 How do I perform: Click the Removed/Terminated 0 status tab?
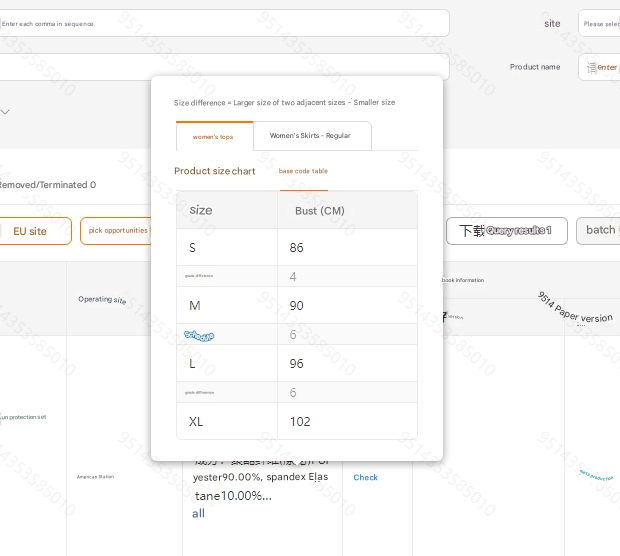pyautogui.click(x=47, y=185)
